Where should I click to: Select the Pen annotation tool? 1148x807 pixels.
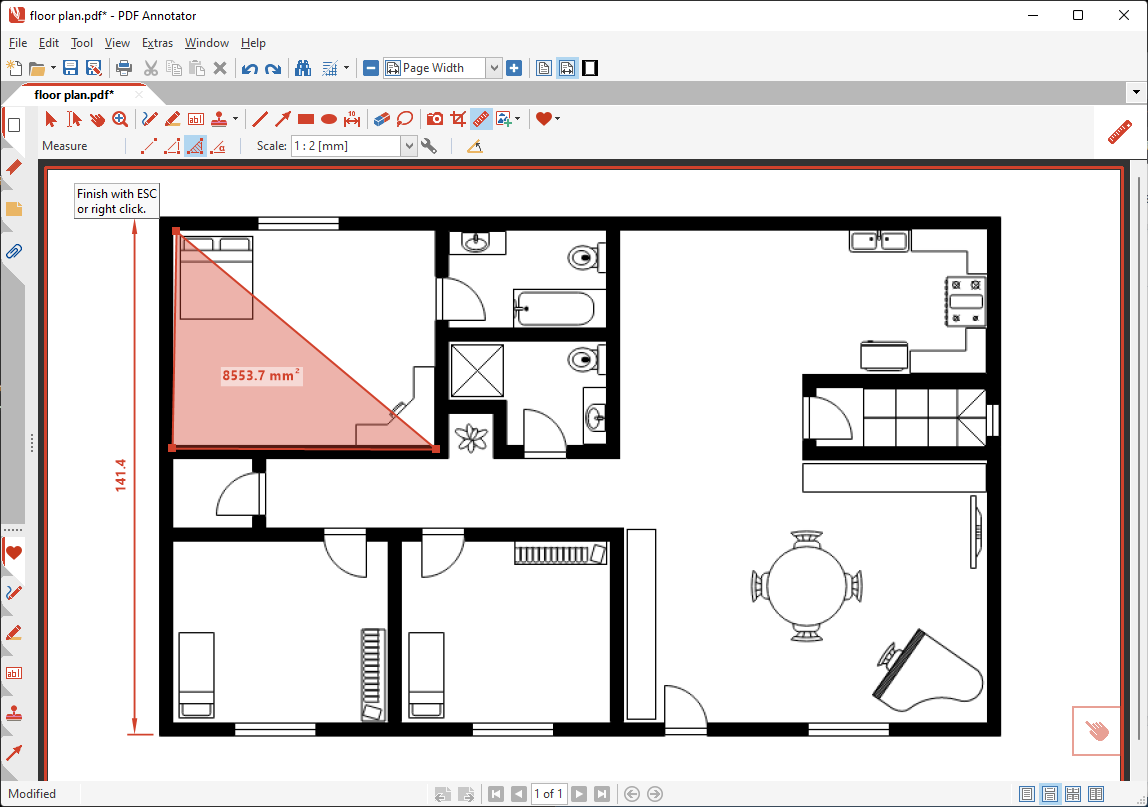[150, 119]
